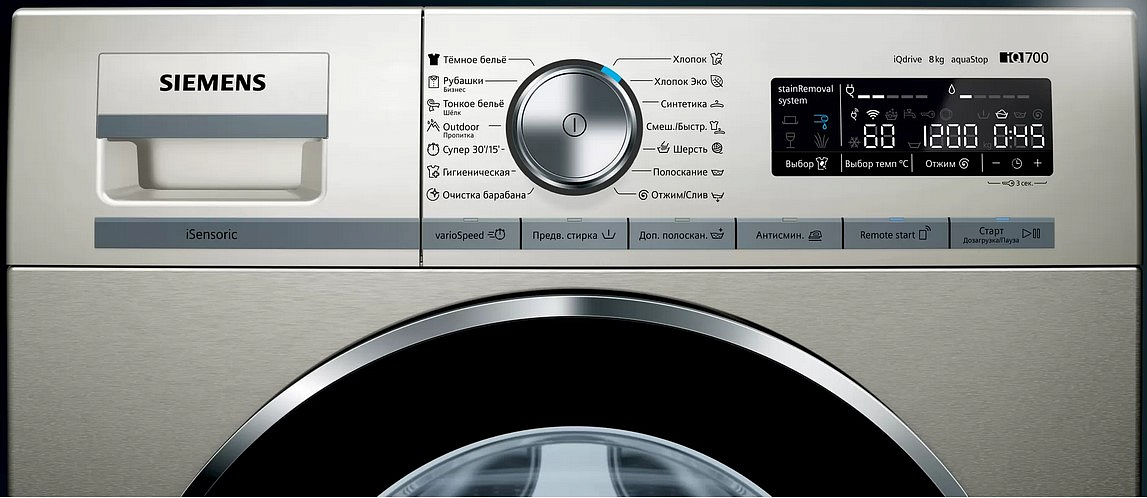This screenshot has width=1147, height=498.
Task: Open Выбор темп °C temperature selection
Action: [x=876, y=164]
